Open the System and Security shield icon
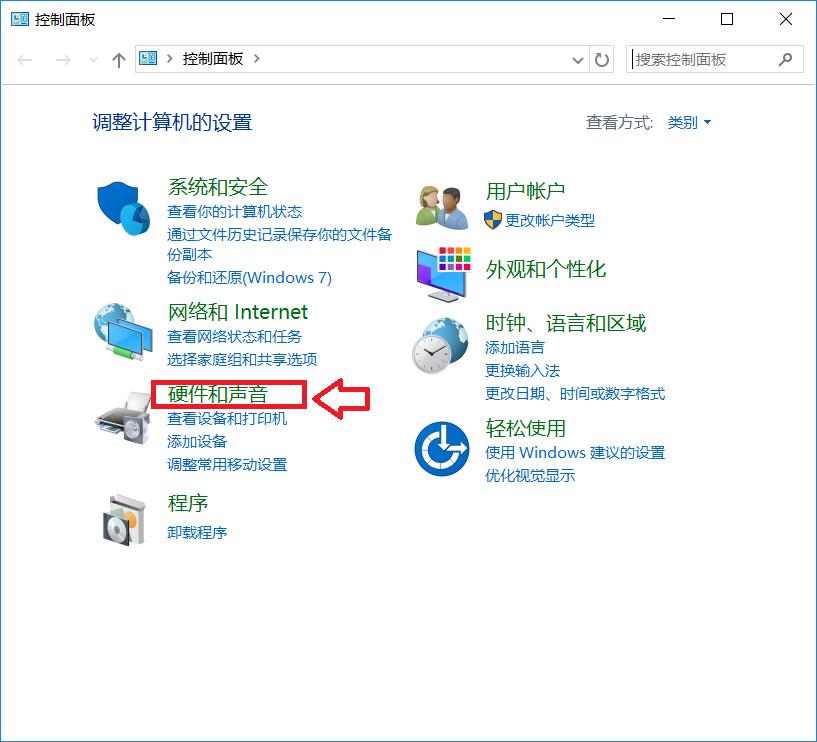 (122, 210)
